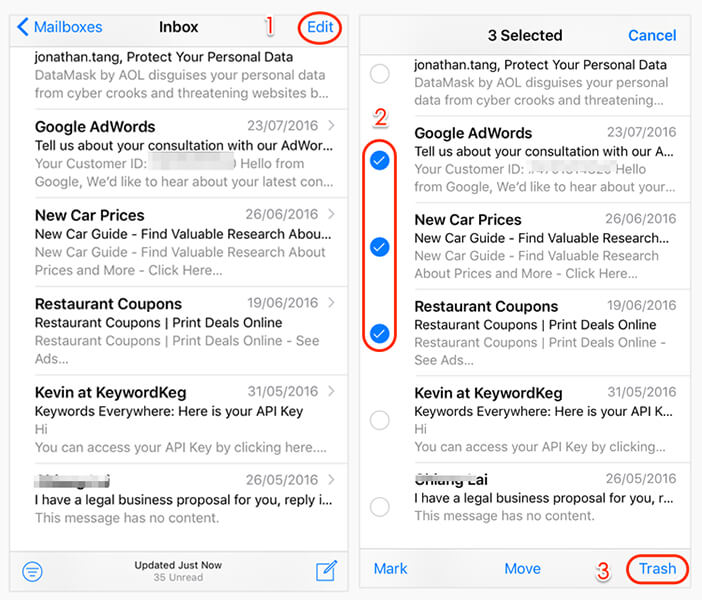Open Restaurant Coupons email chevron
Viewport: 702px width, 600px height.
[331, 303]
